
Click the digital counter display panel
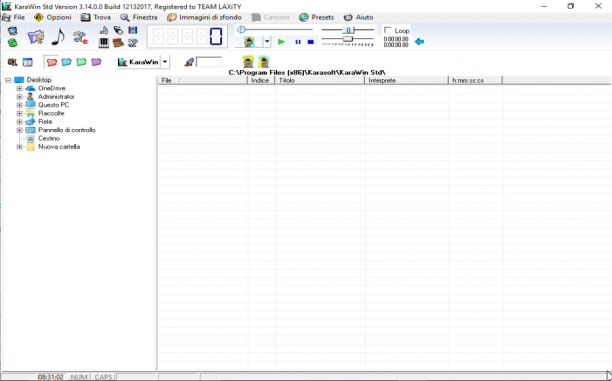pyautogui.click(x=187, y=37)
